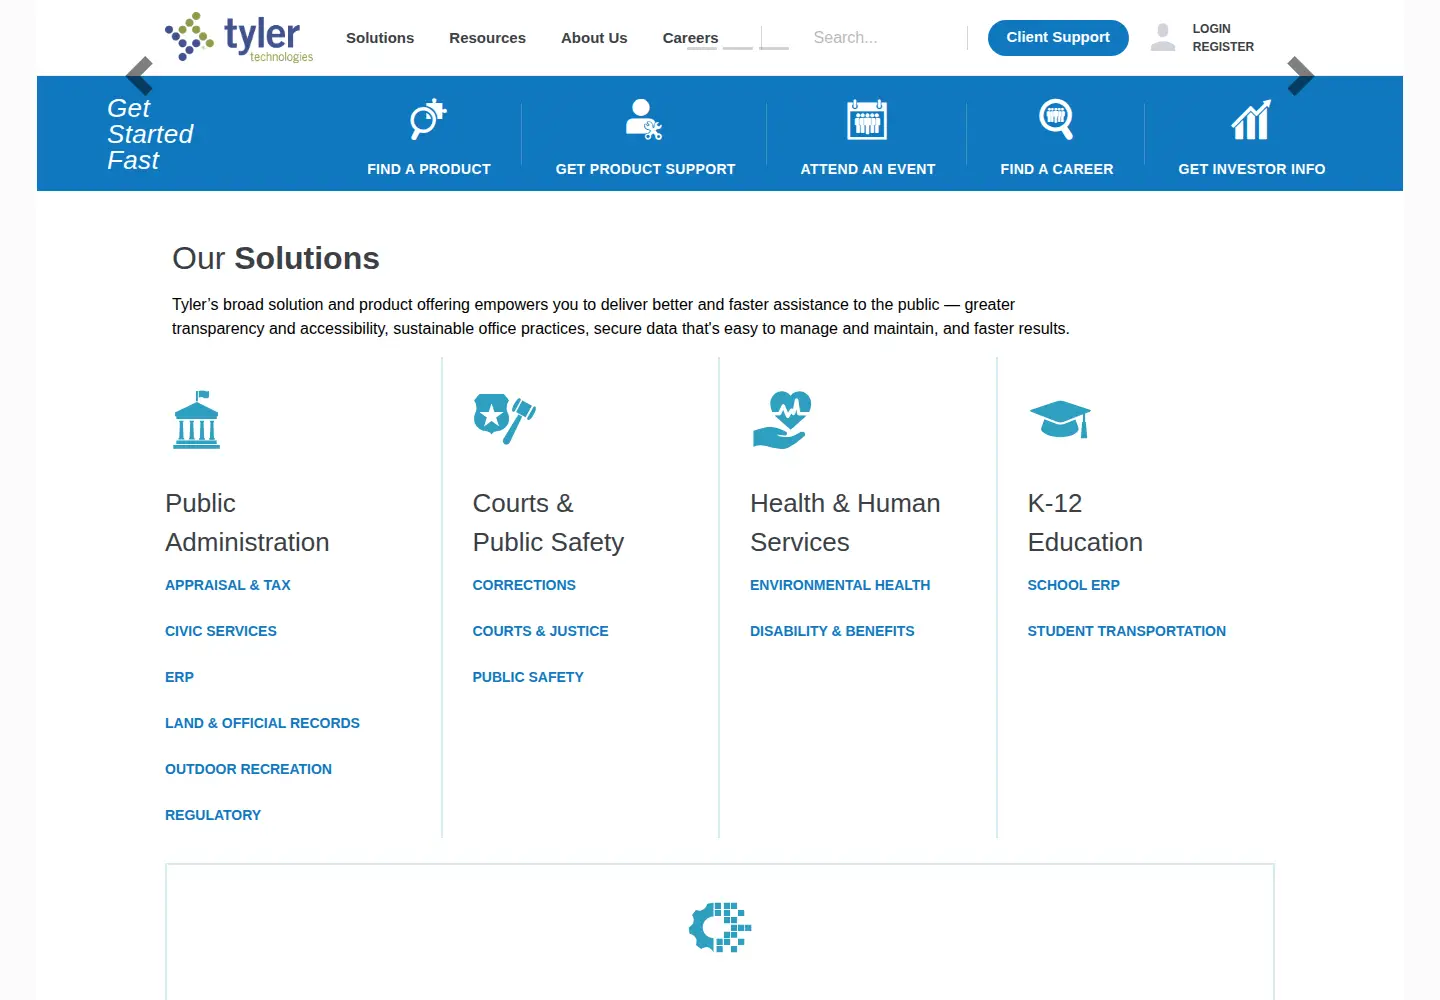The image size is (1440, 1000).
Task: Click the Get Investor Info chart icon
Action: [x=1251, y=120]
